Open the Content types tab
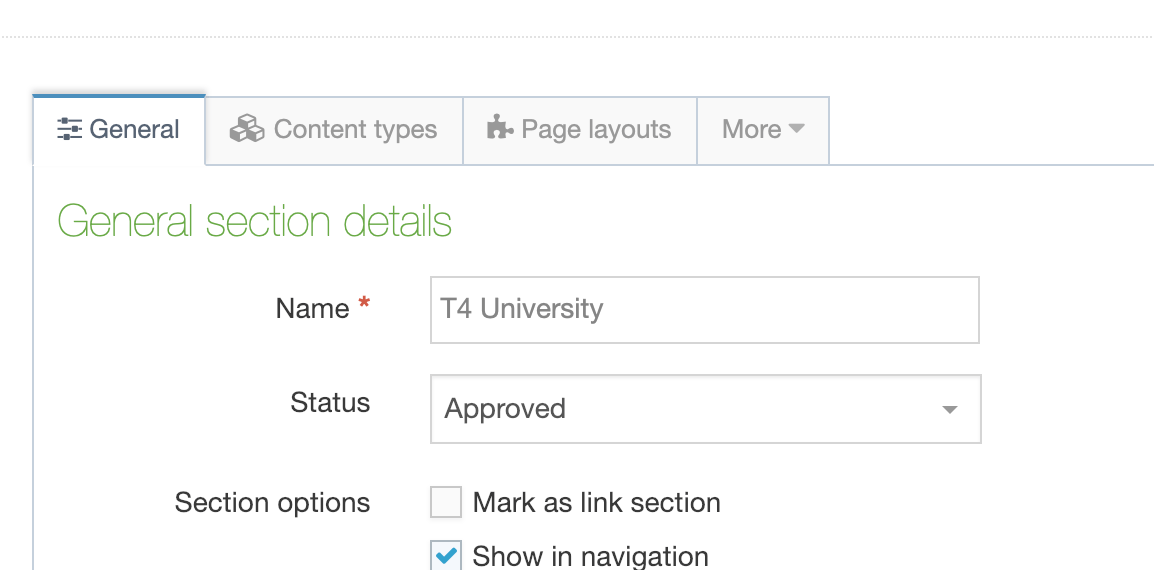 click(334, 130)
